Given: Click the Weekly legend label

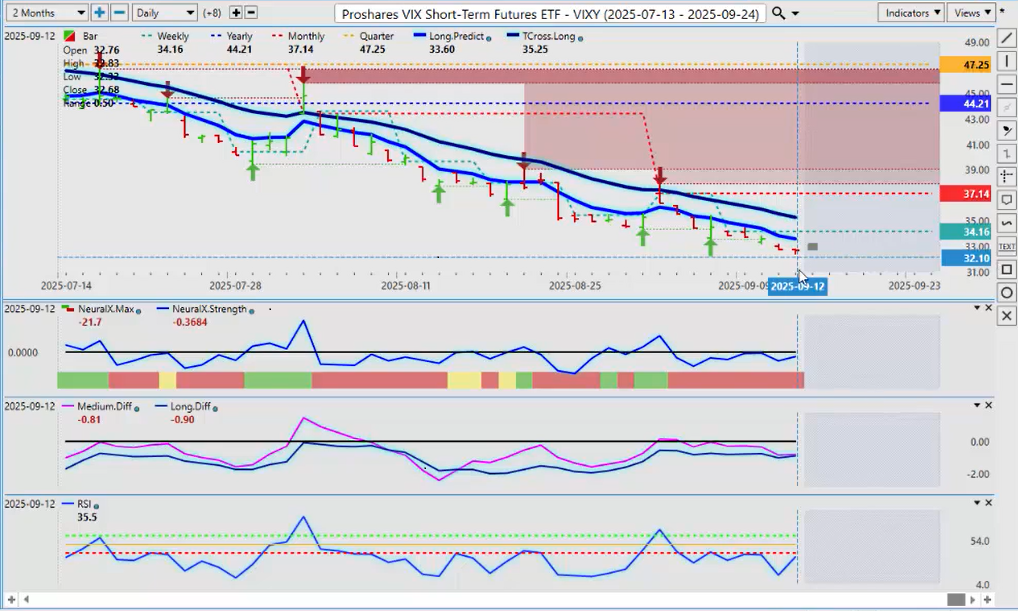Looking at the screenshot, I should (173, 36).
